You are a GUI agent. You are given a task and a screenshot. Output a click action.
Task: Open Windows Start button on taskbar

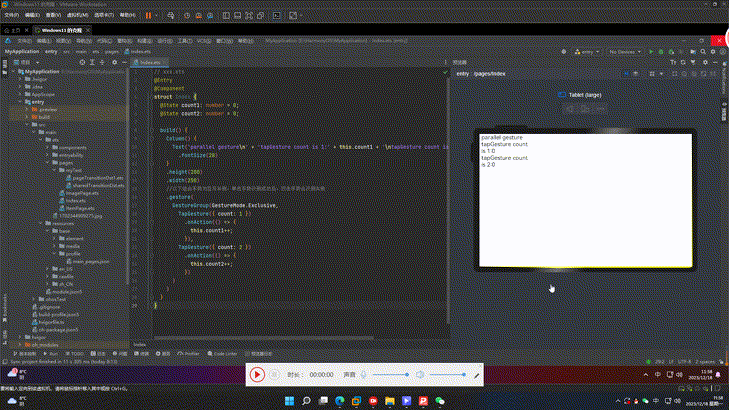tap(289, 401)
